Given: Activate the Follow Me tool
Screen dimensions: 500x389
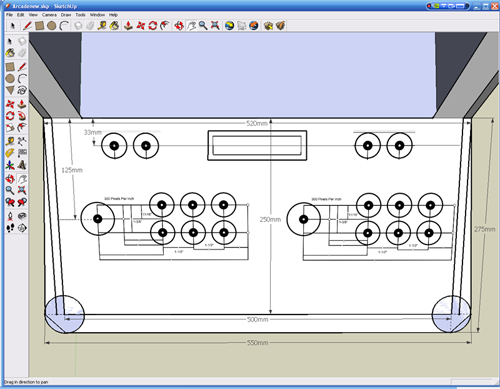Looking at the screenshot, I should 22,116.
